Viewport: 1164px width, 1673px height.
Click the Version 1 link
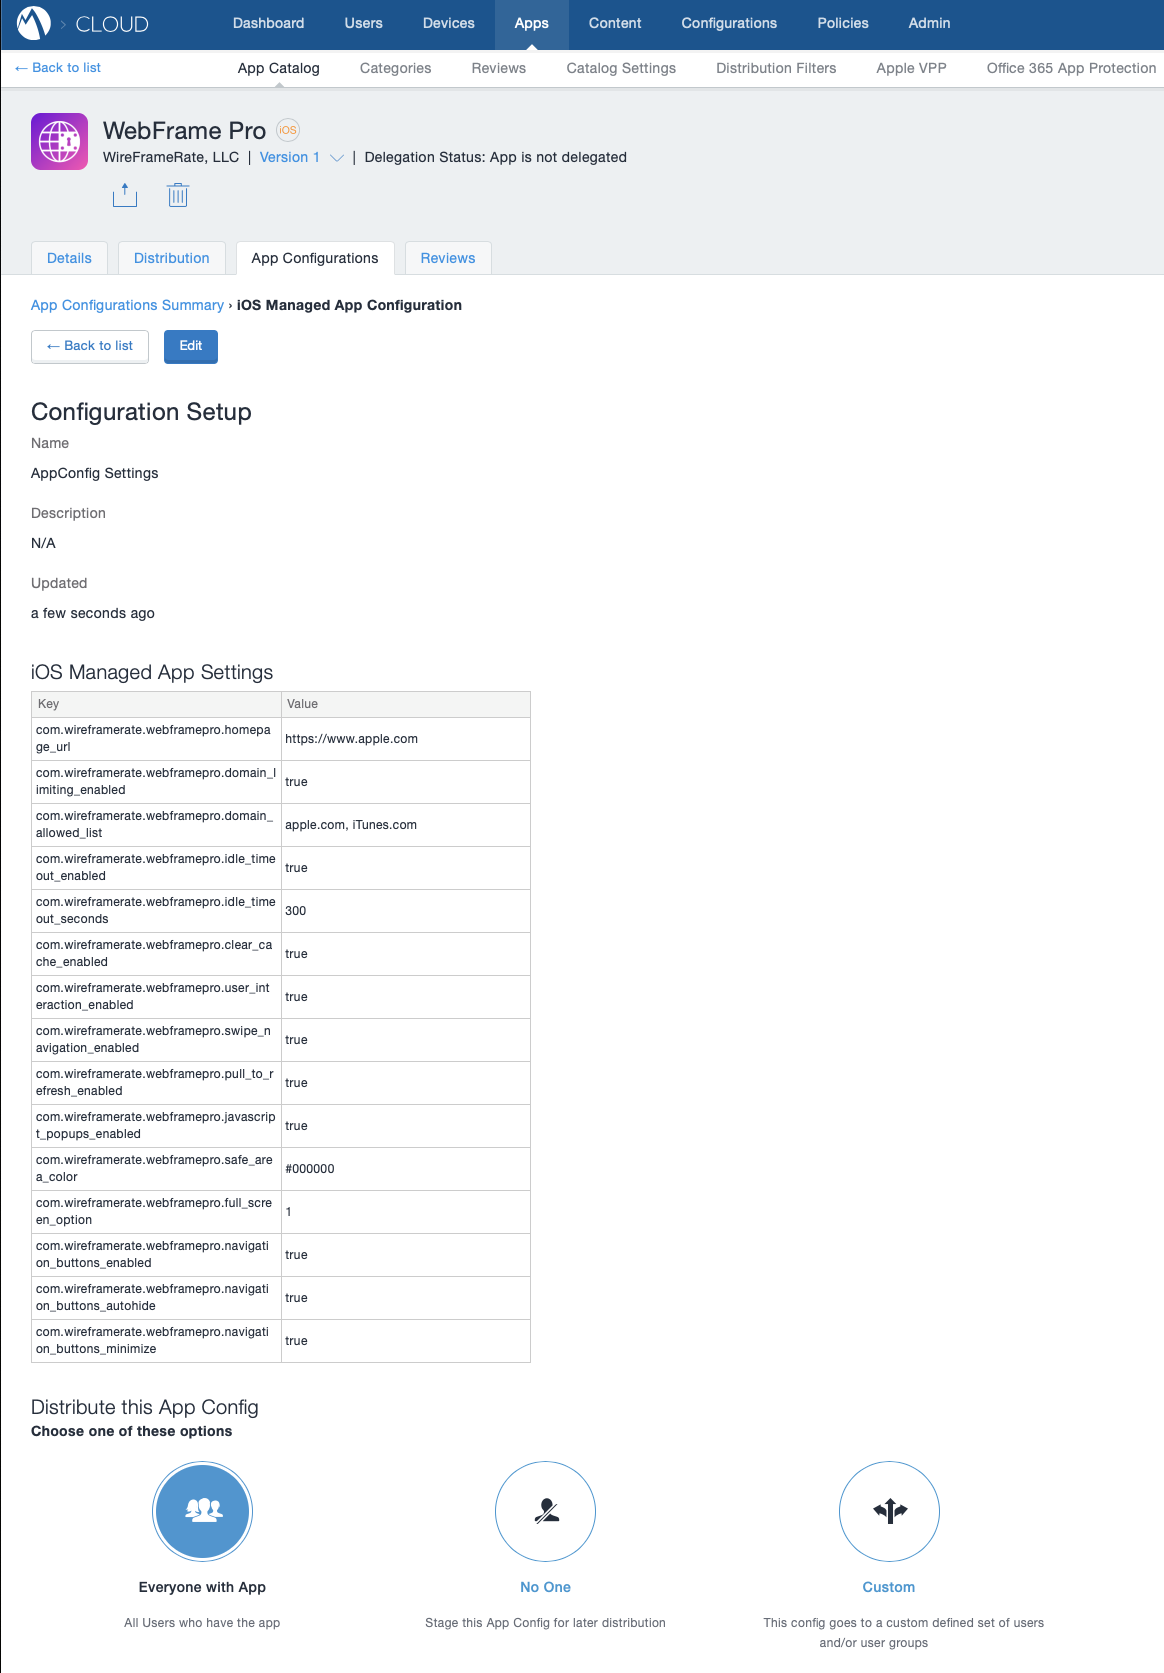tap(290, 157)
